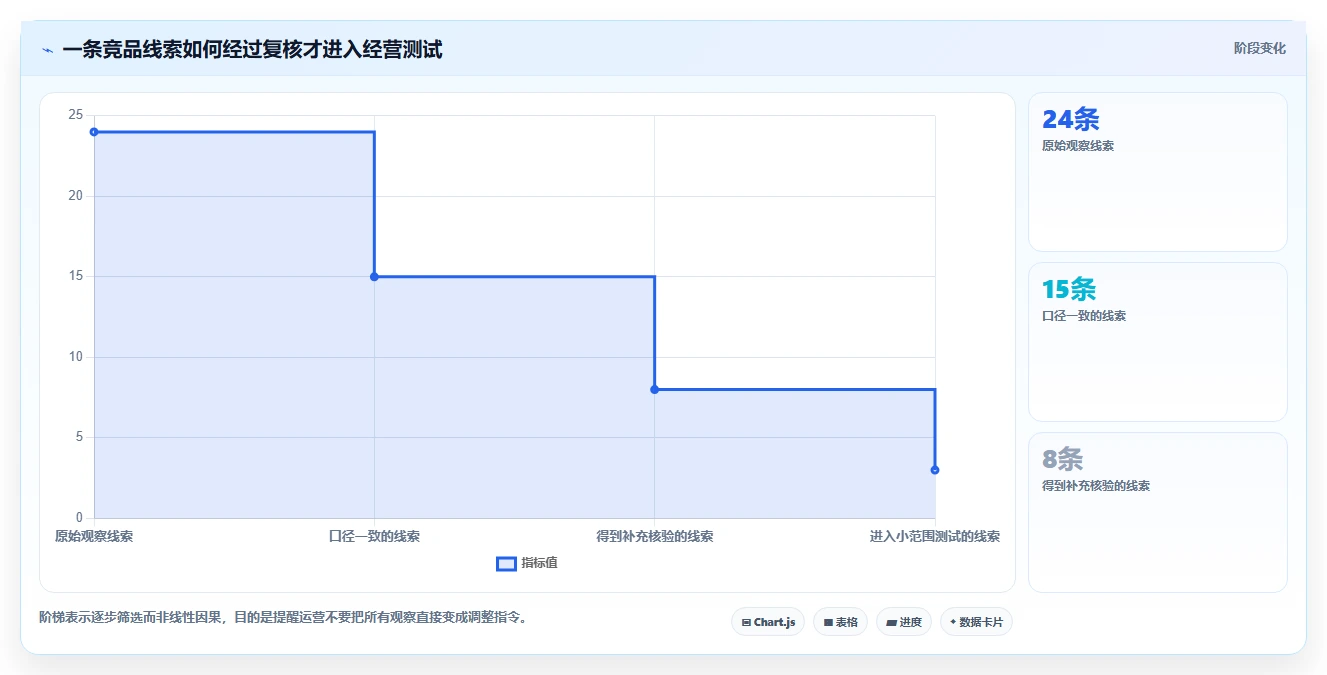Click the data point at value 3
The image size is (1327, 675).
935,470
